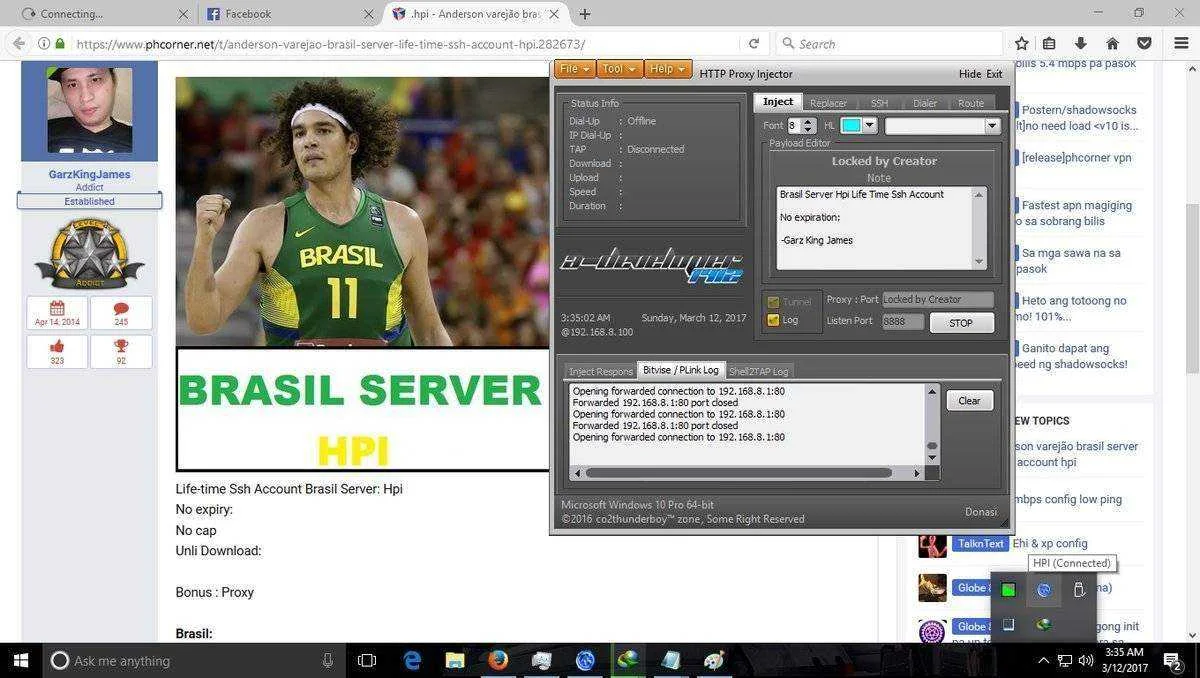Screen dimensions: 1200x678
Task: Bookmark this page with star icon
Action: (x=1021, y=44)
